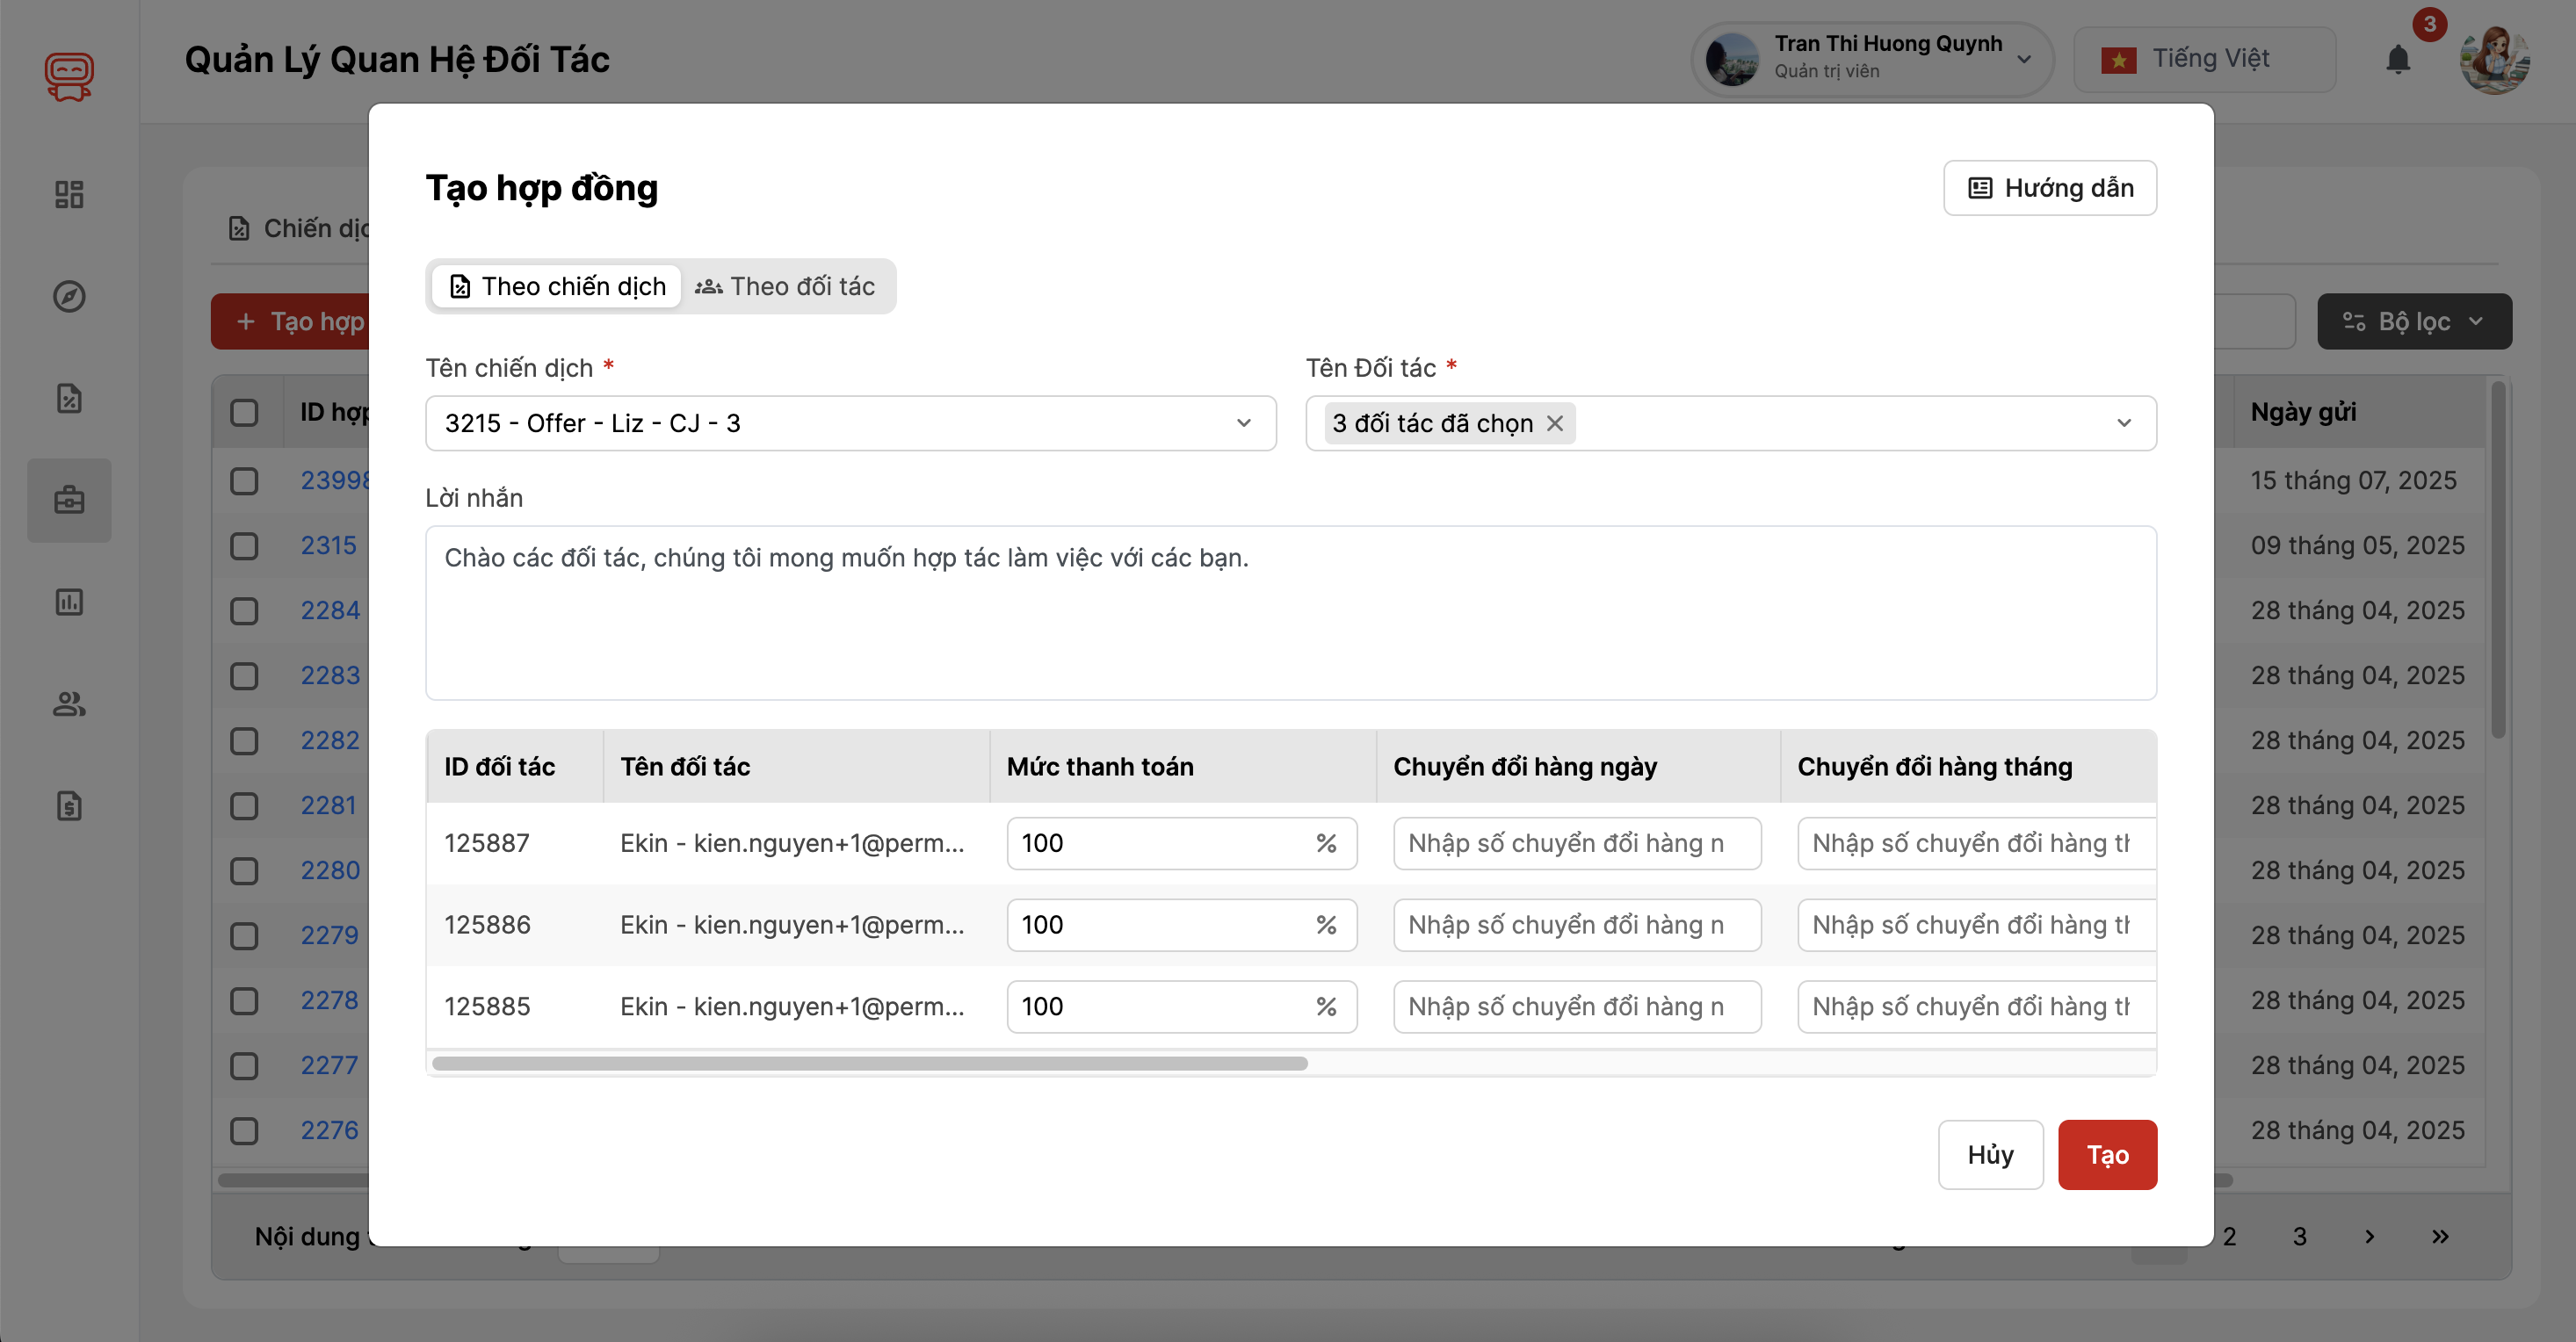Click the dollar document icon in the sidebar

[69, 806]
